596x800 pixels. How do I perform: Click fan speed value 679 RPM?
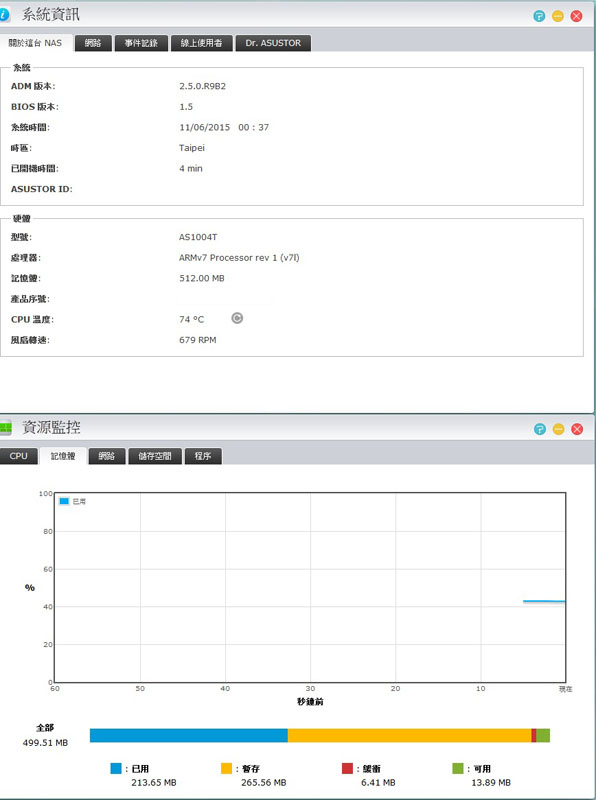[x=197, y=340]
